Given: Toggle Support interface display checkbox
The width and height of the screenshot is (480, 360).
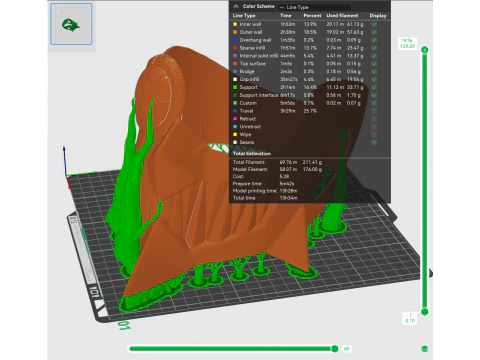Looking at the screenshot, I should click(x=374, y=95).
